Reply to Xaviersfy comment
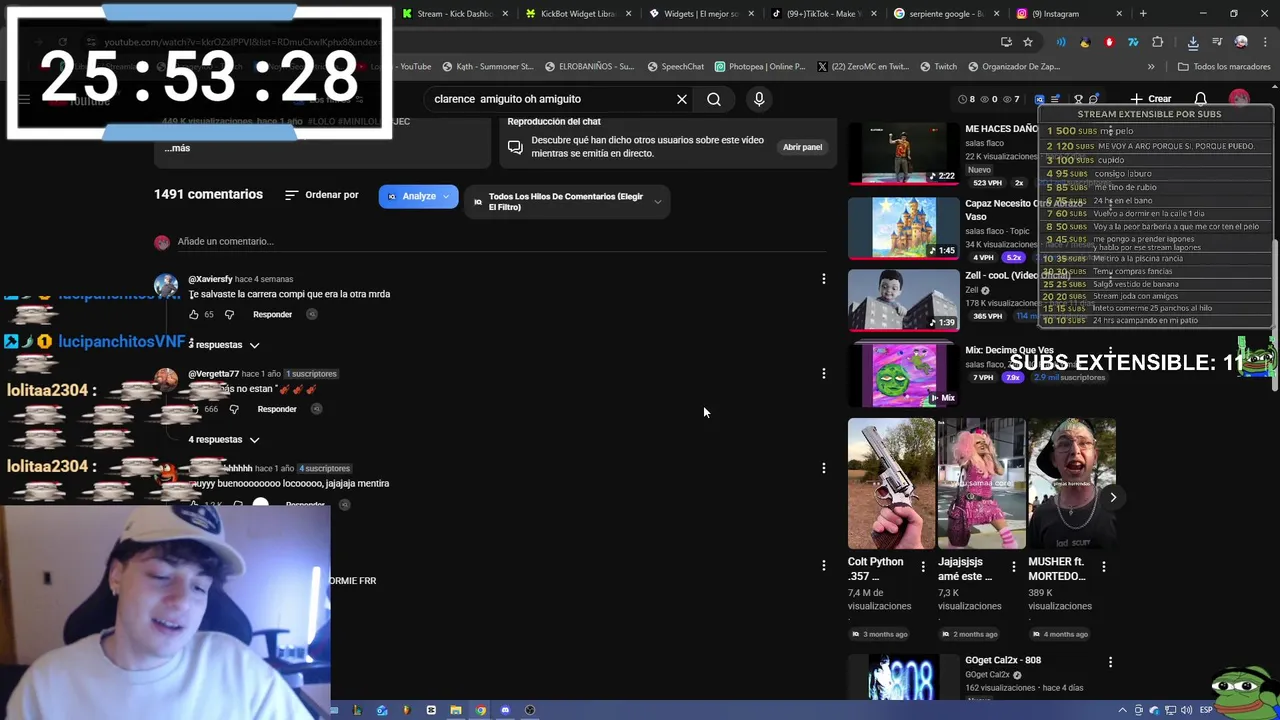 point(272,314)
